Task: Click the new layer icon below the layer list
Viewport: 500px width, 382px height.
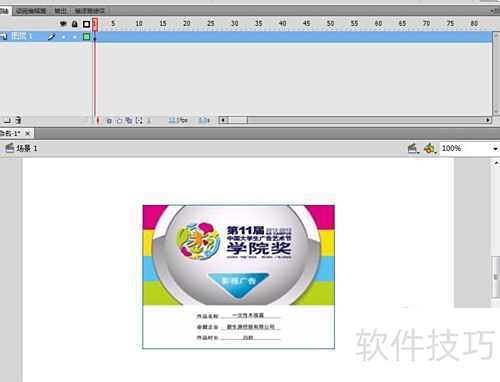Action: (7, 120)
